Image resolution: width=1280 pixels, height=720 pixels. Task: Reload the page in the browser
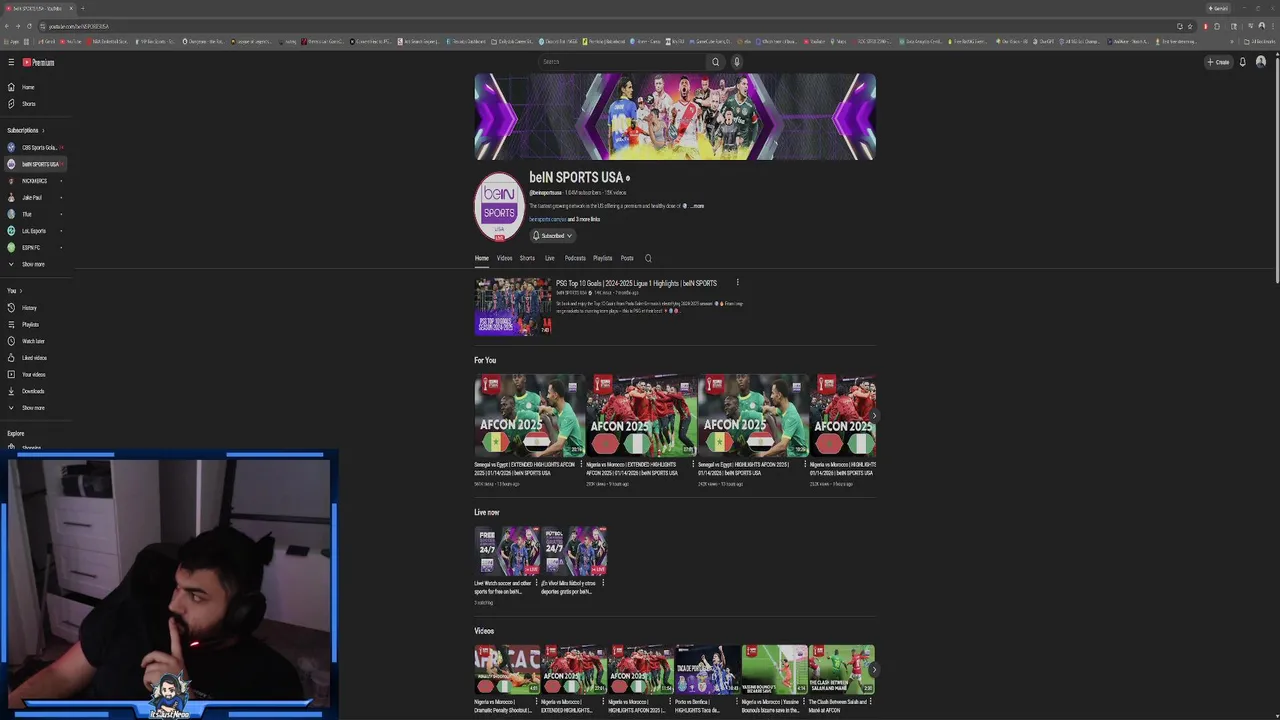pos(29,26)
